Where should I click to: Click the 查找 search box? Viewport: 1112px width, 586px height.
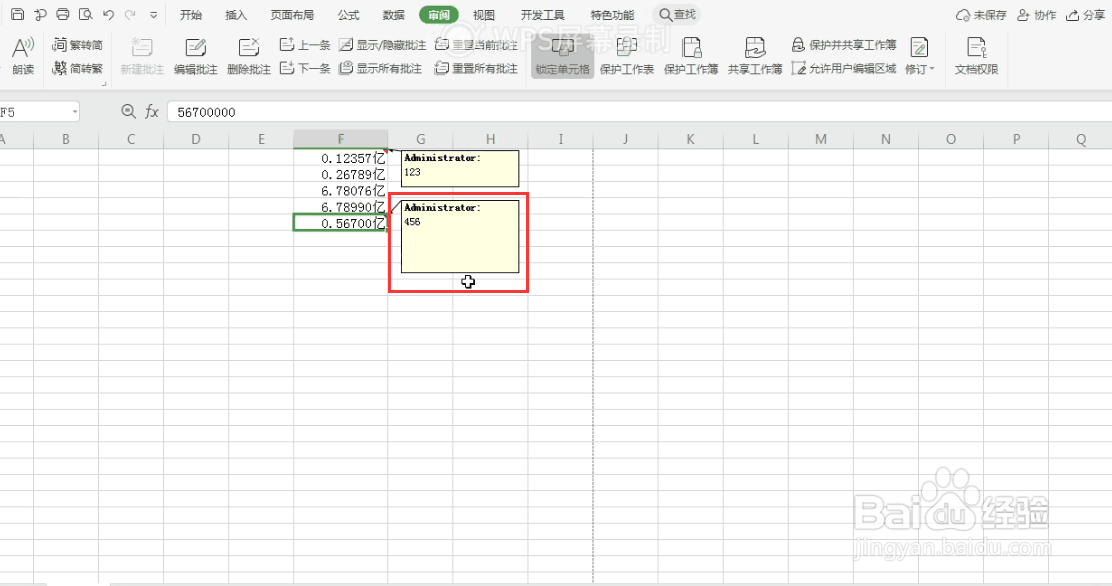coord(677,14)
